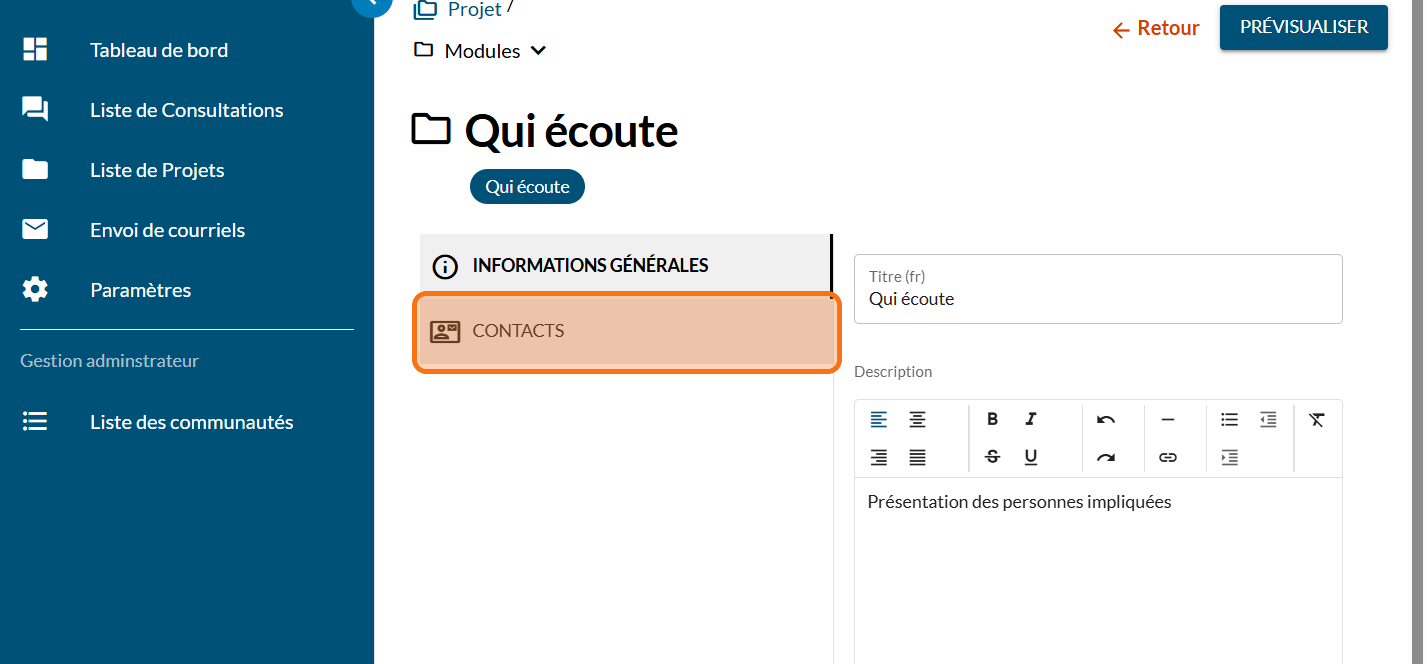Clear text formatting
Viewport: 1427px width, 664px height.
tap(1316, 420)
